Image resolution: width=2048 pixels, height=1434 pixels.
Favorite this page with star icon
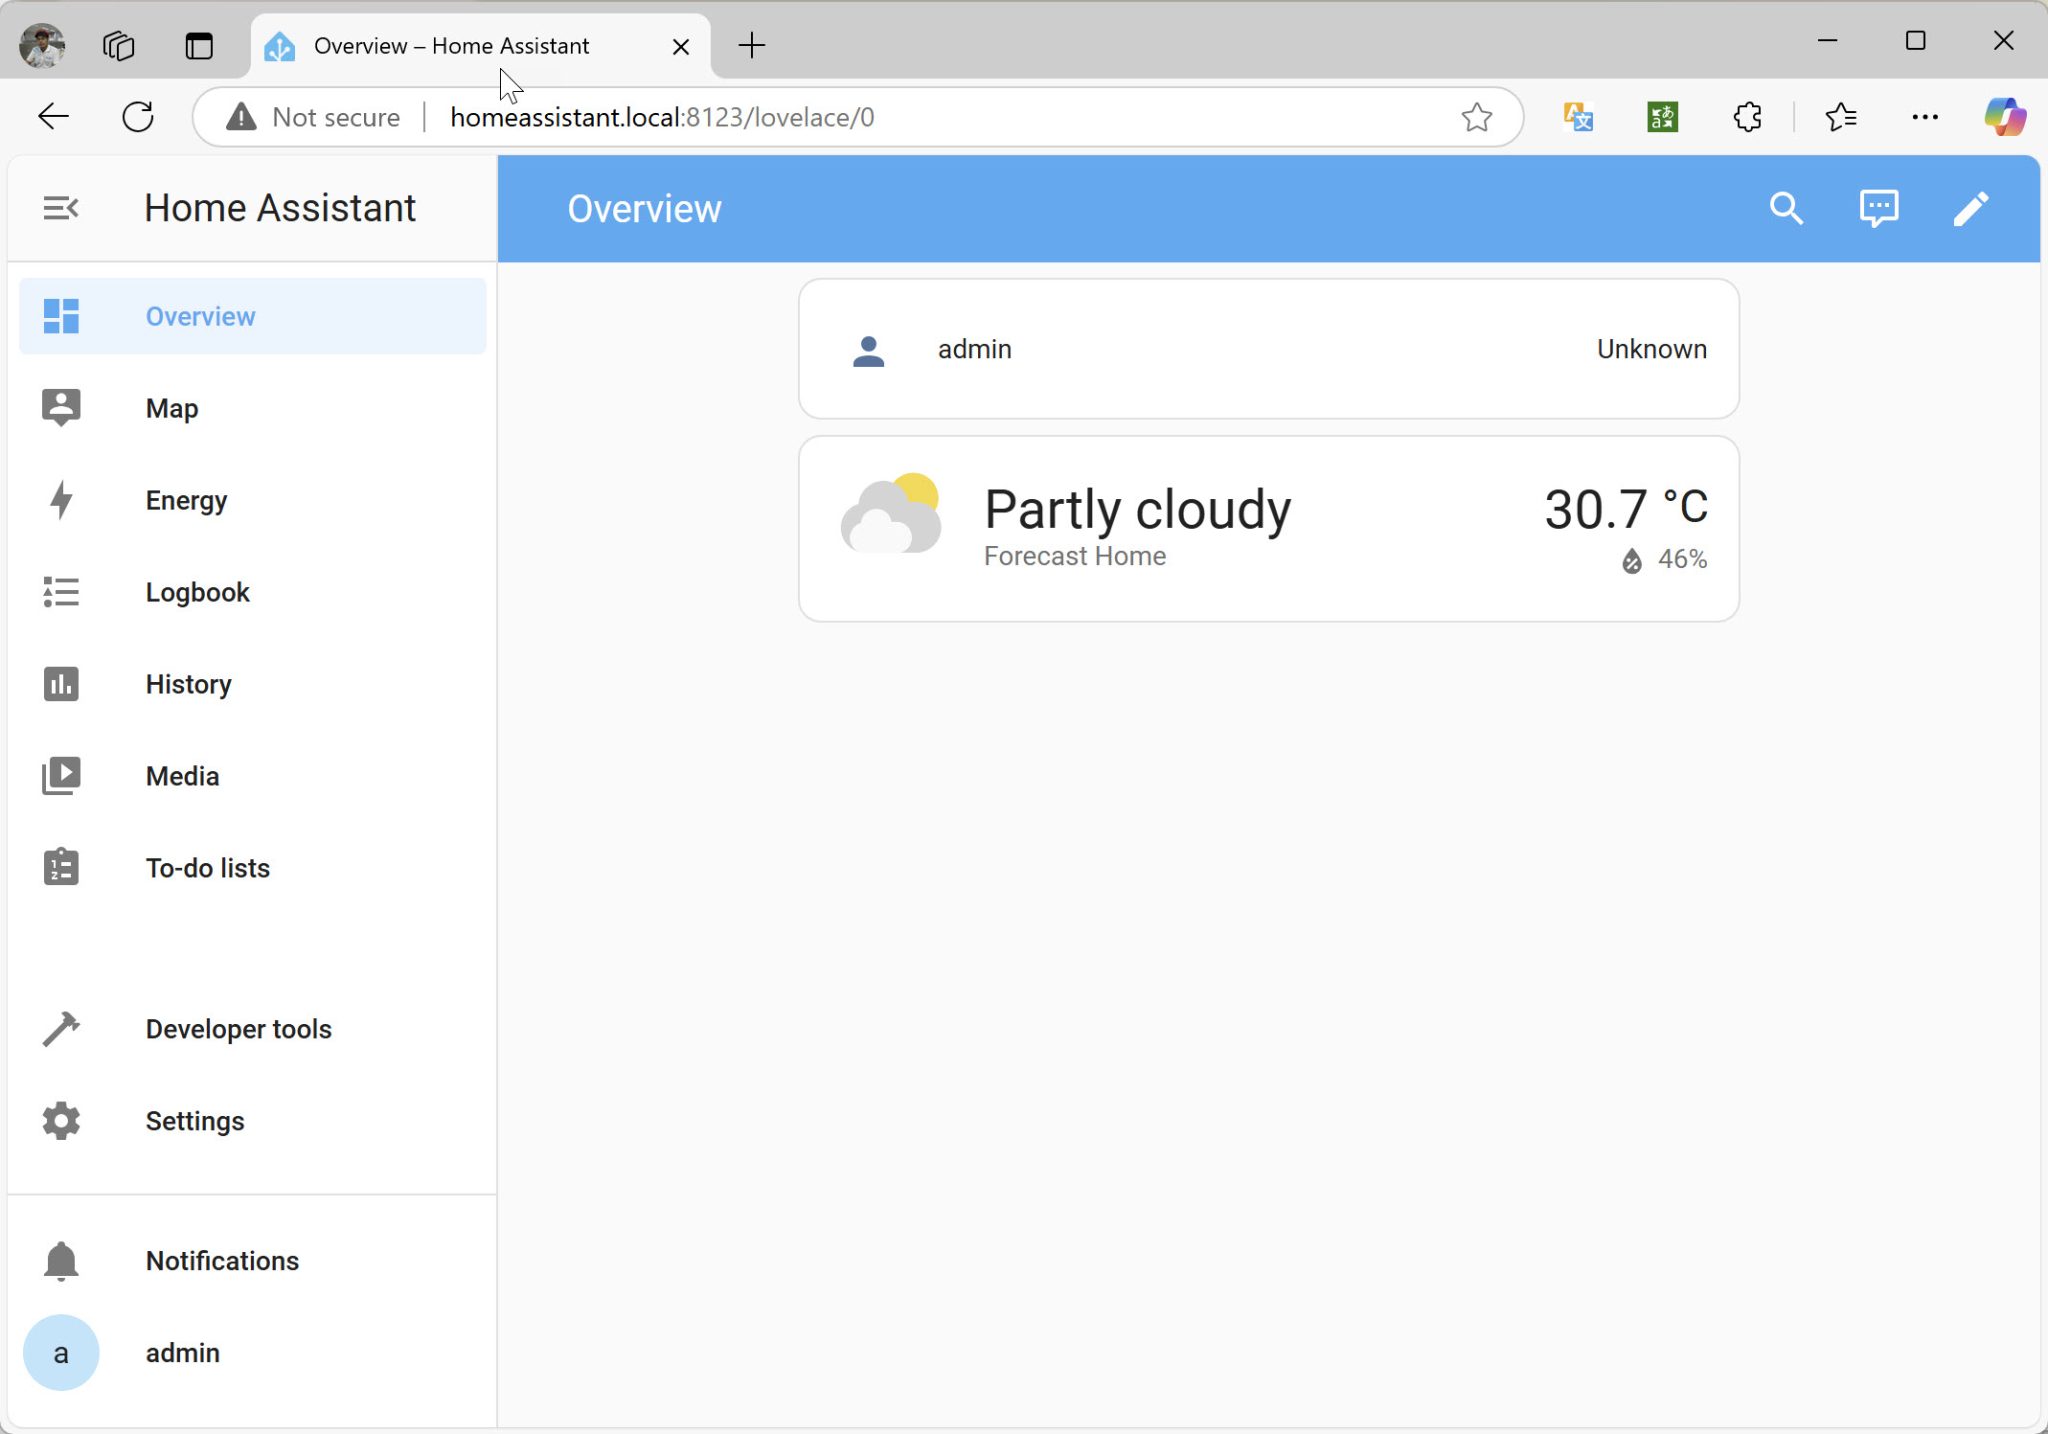1476,117
